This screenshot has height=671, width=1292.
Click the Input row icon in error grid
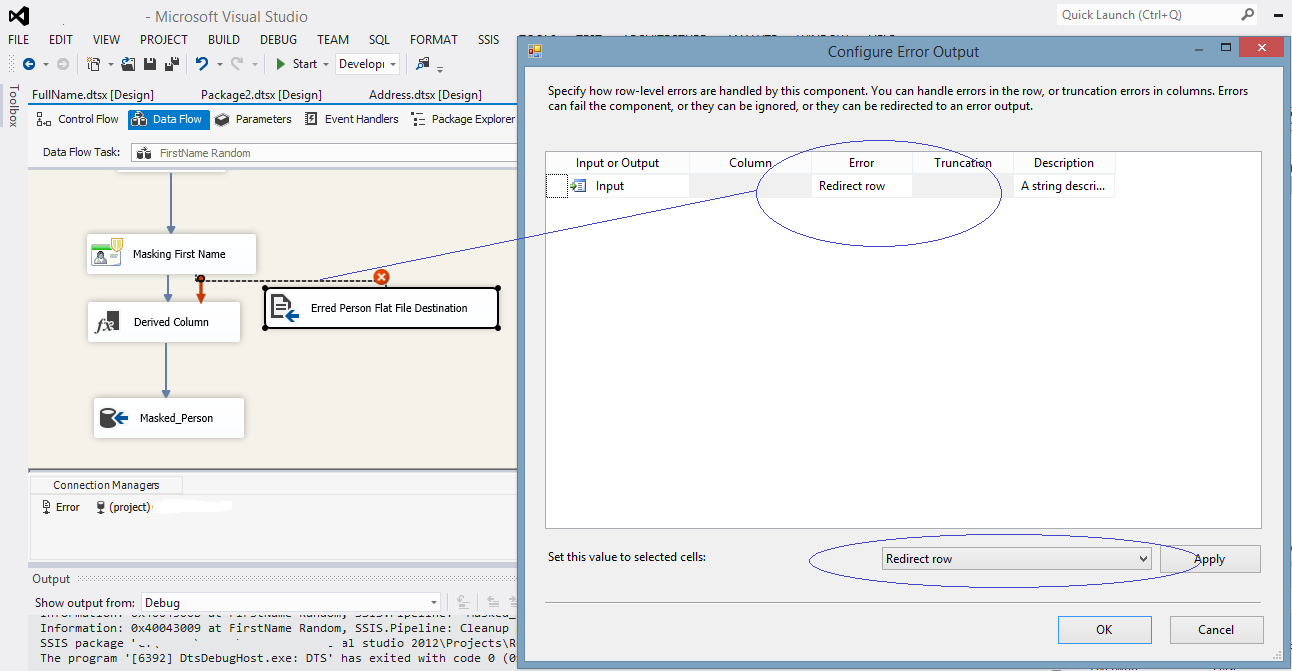pos(578,186)
